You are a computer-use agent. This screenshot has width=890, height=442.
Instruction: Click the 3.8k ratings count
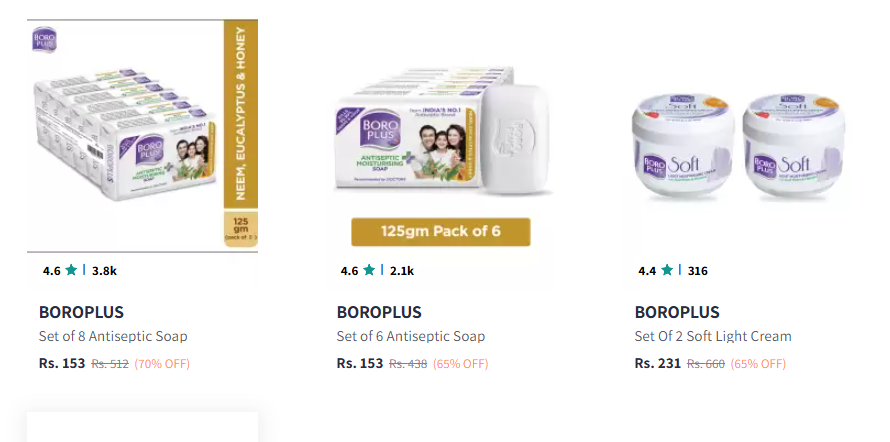tap(104, 270)
